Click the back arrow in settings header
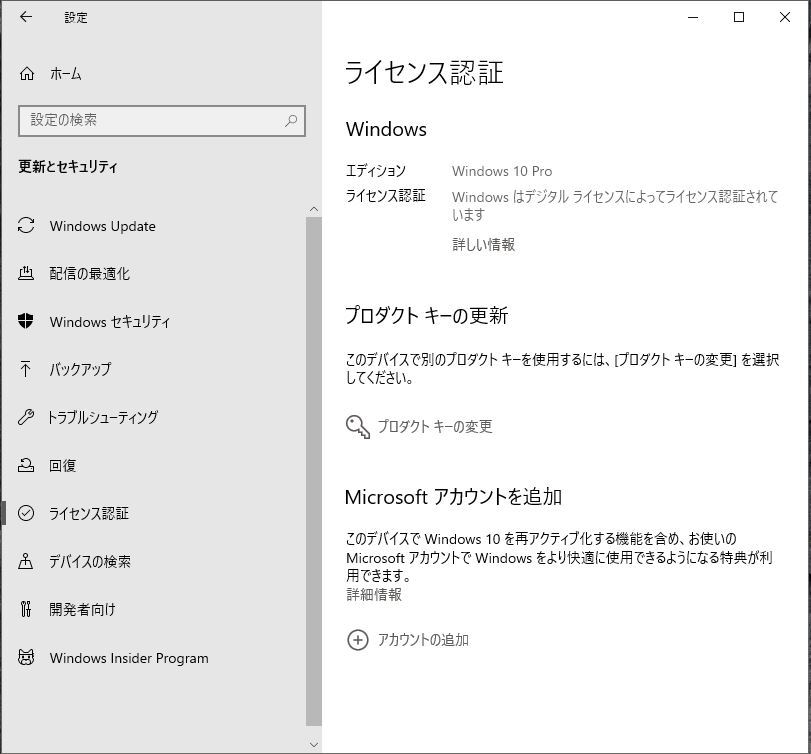This screenshot has width=811, height=754. (25, 17)
